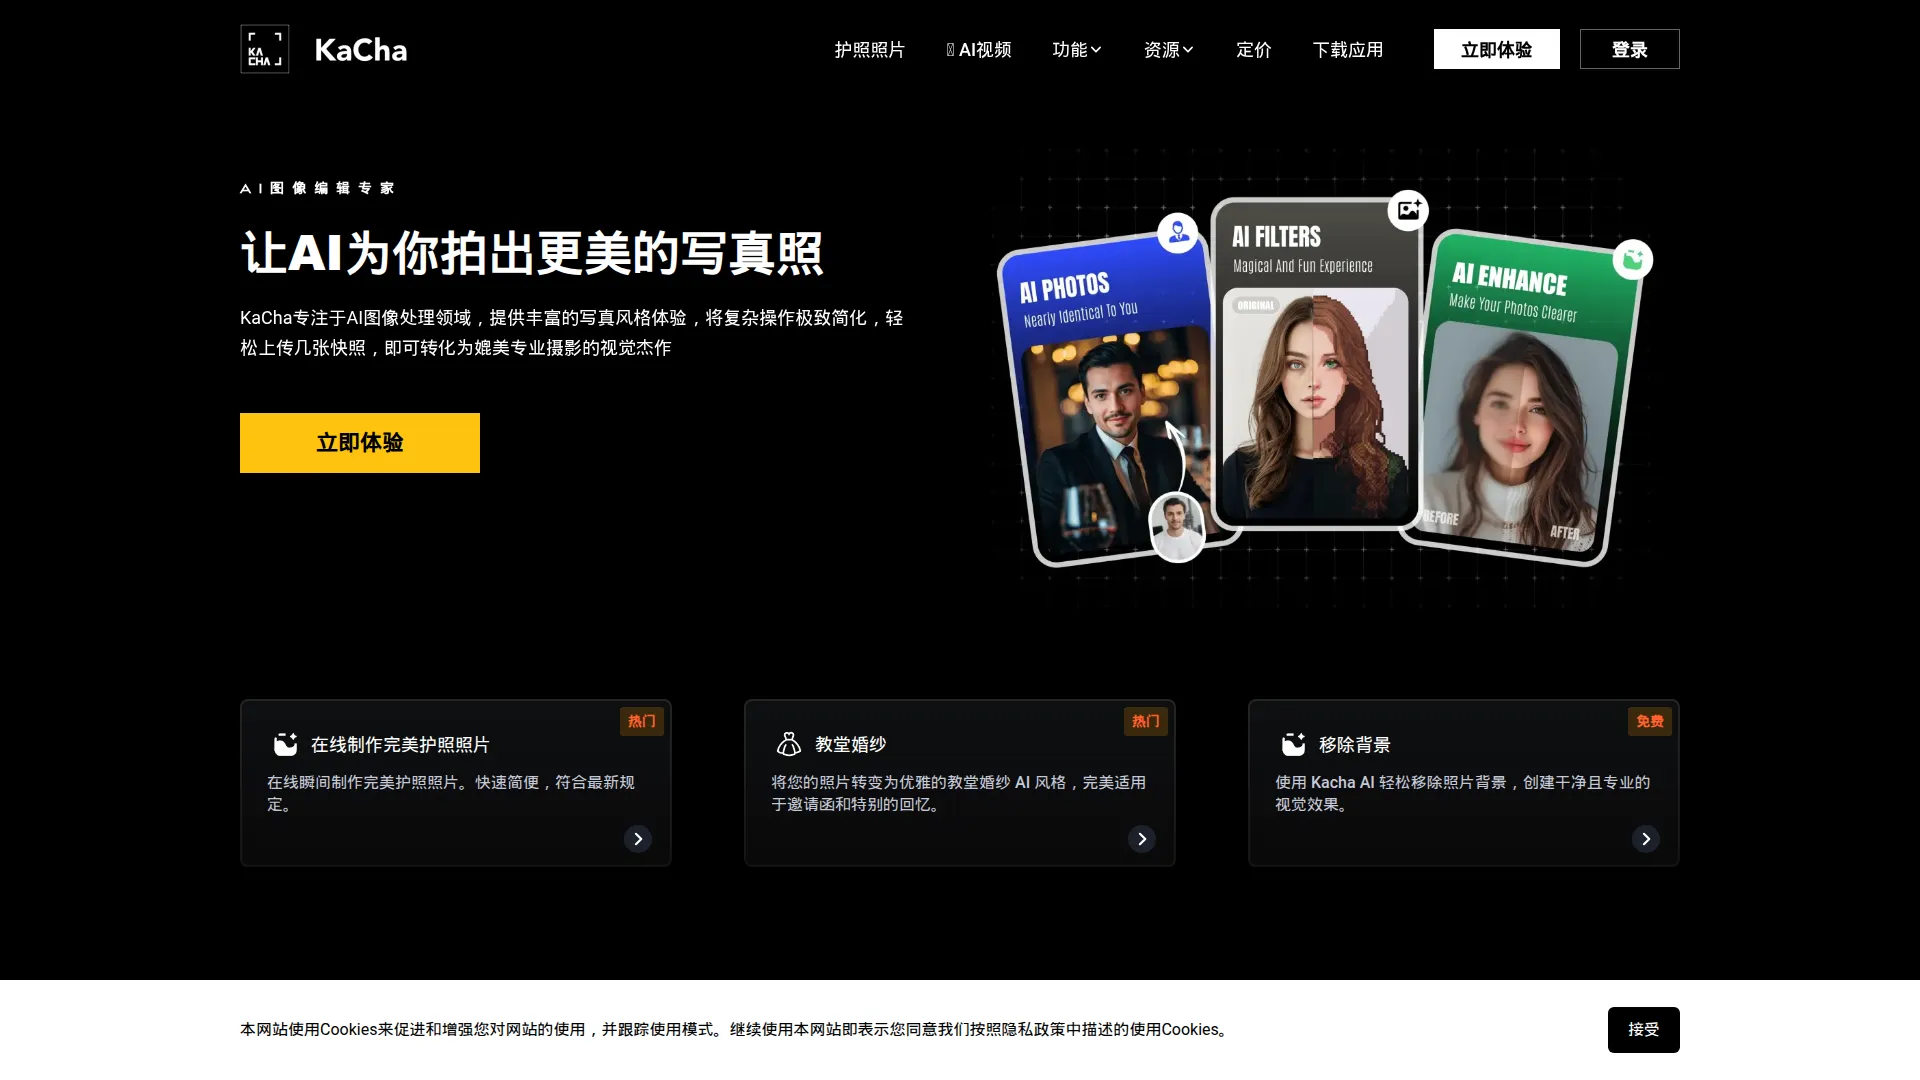This screenshot has height=1080, width=1920.
Task: Open the 定价 pricing page
Action: point(1254,50)
